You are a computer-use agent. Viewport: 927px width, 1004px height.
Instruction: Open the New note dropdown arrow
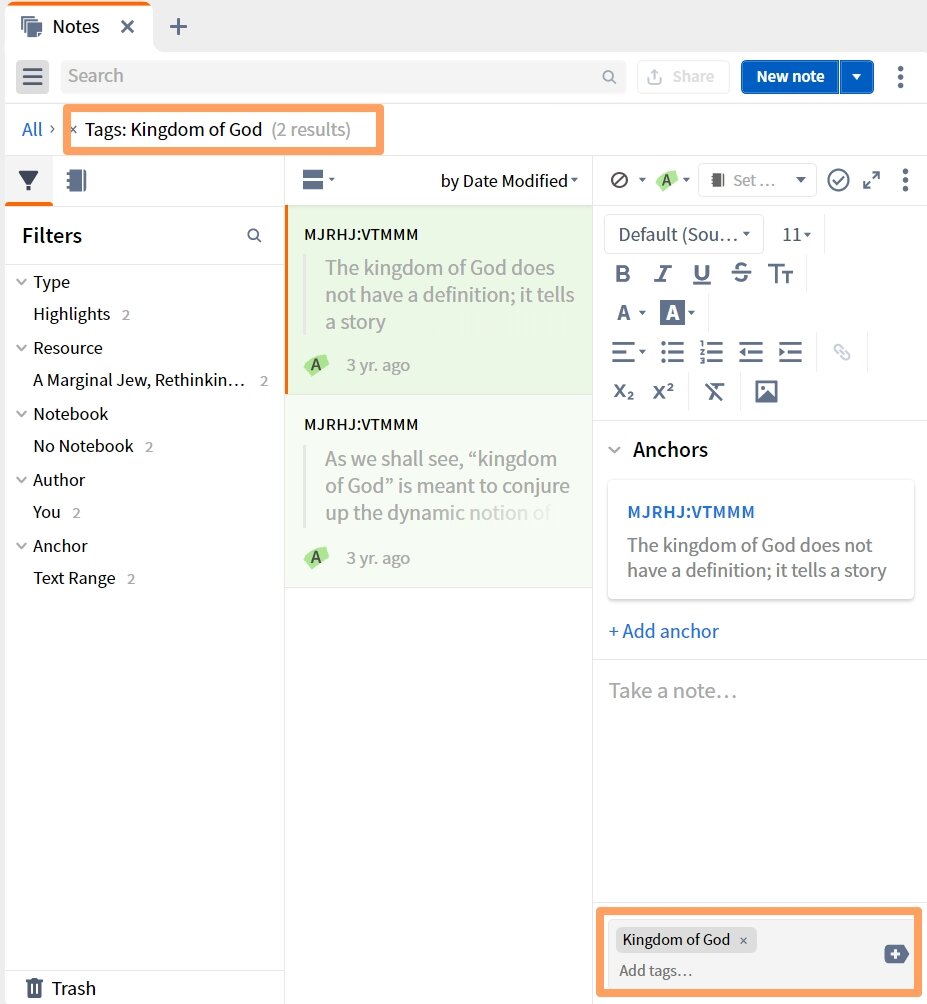[857, 77]
